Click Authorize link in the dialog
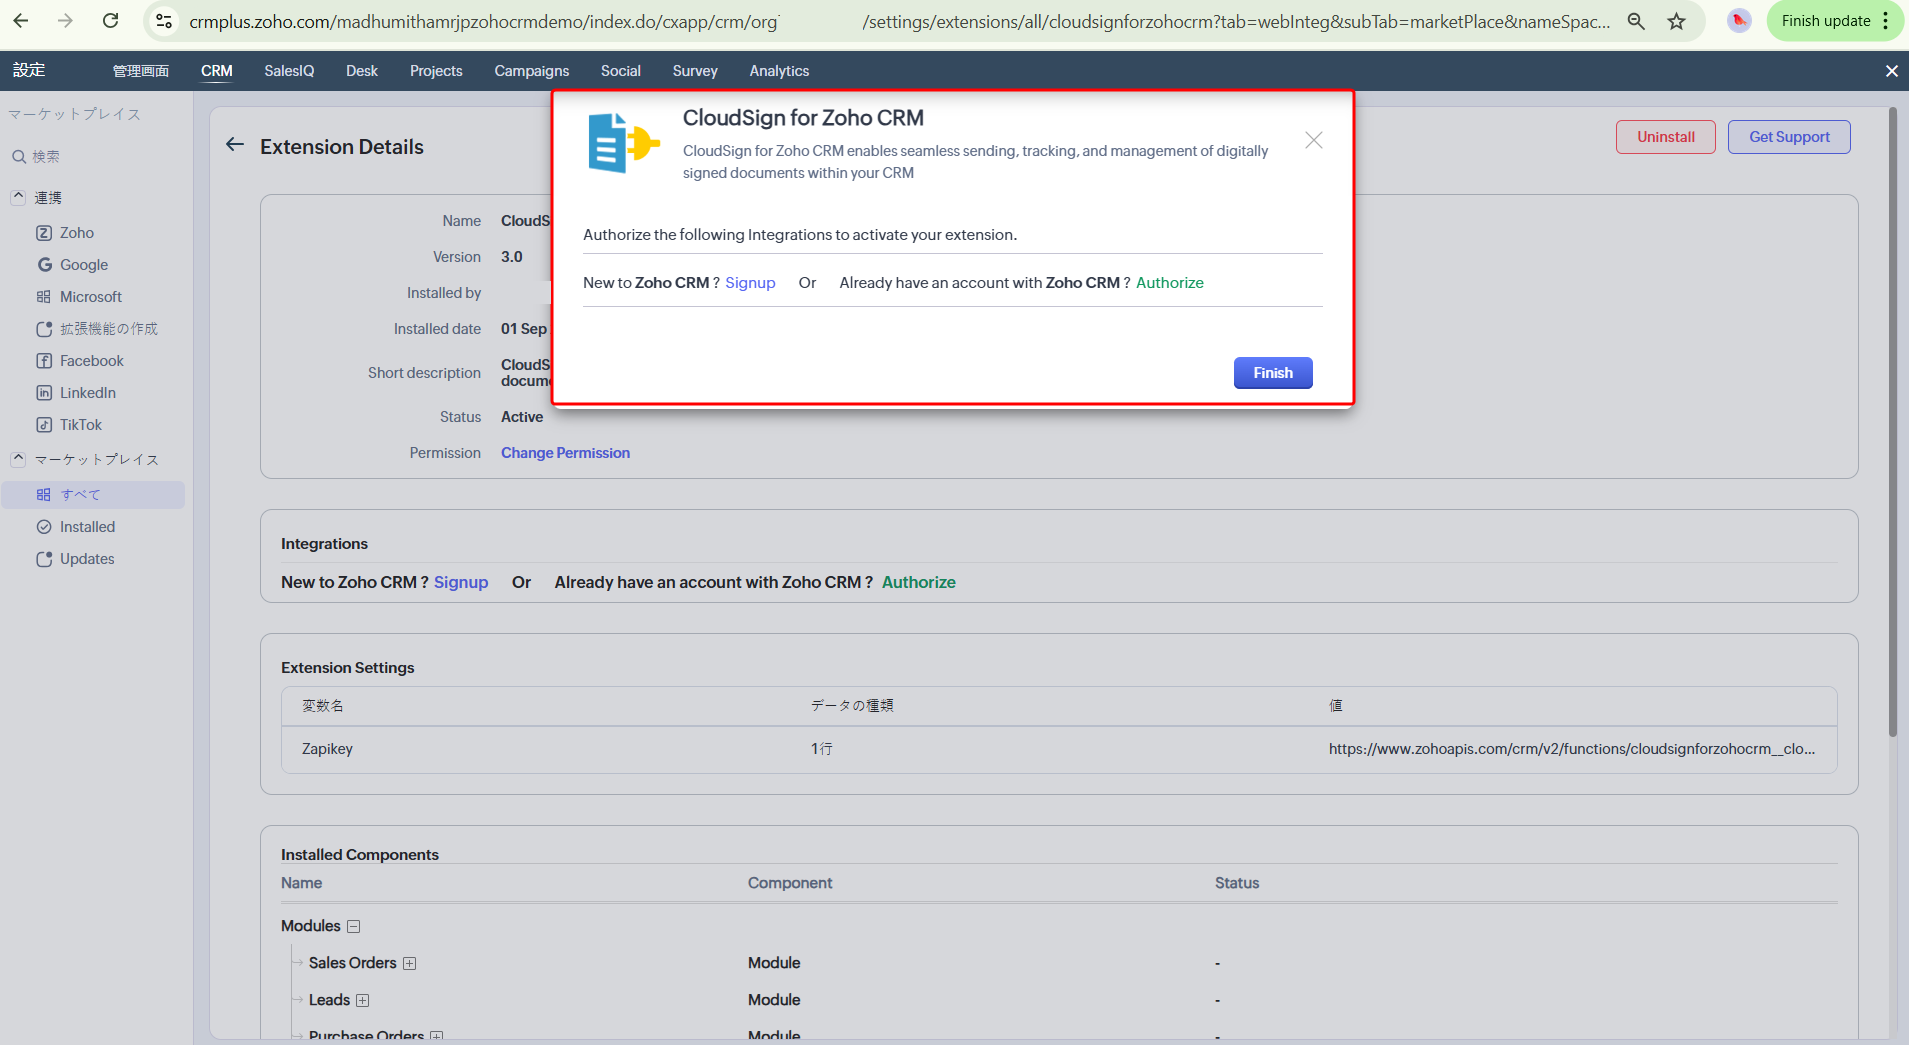The height and width of the screenshot is (1045, 1909). tap(1169, 283)
